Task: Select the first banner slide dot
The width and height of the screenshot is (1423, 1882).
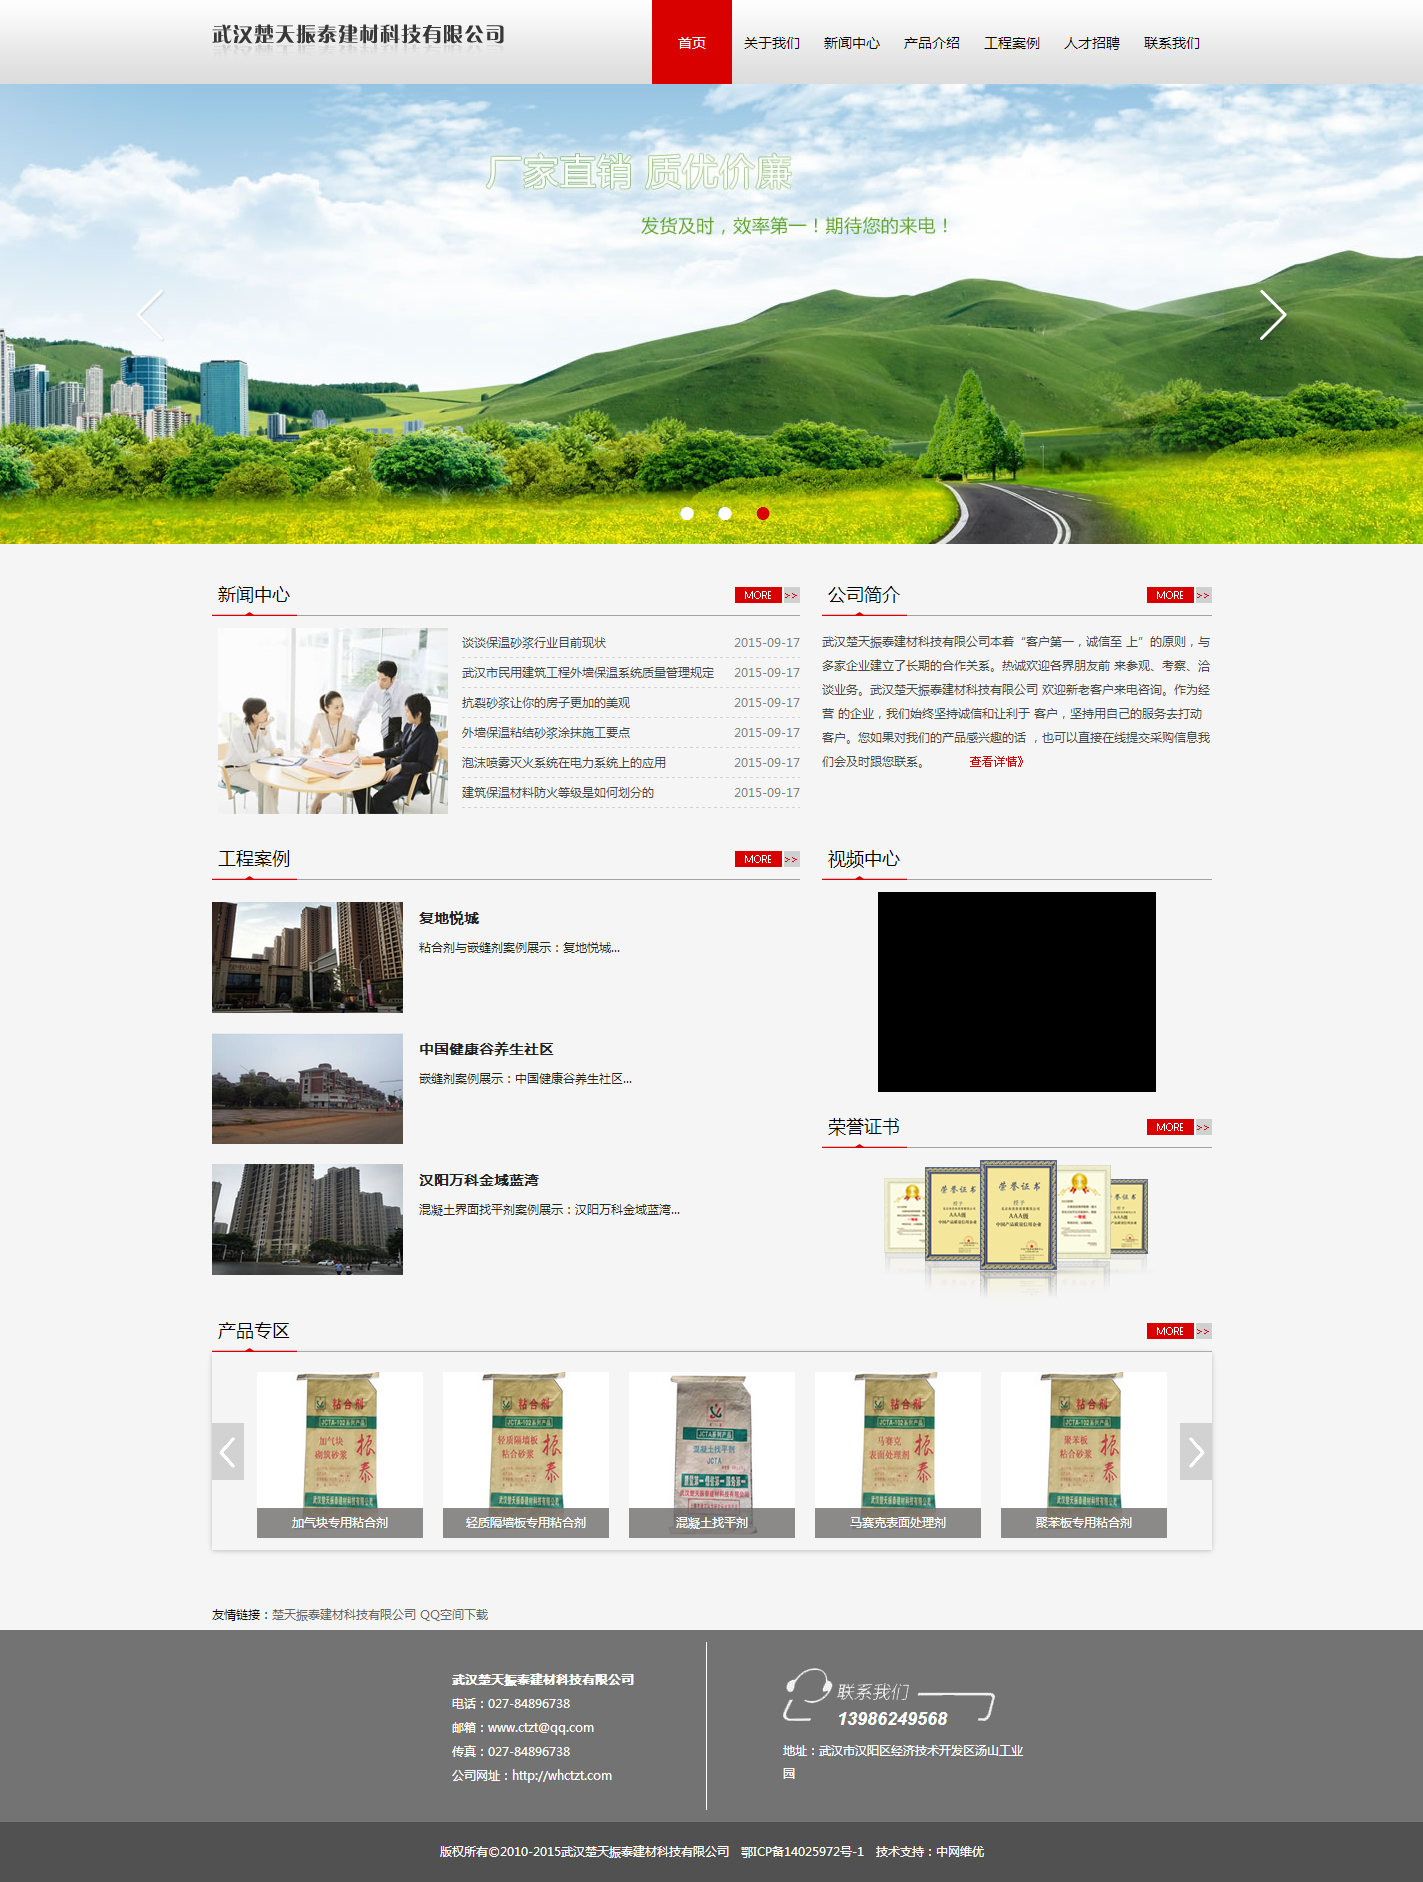Action: 687,513
